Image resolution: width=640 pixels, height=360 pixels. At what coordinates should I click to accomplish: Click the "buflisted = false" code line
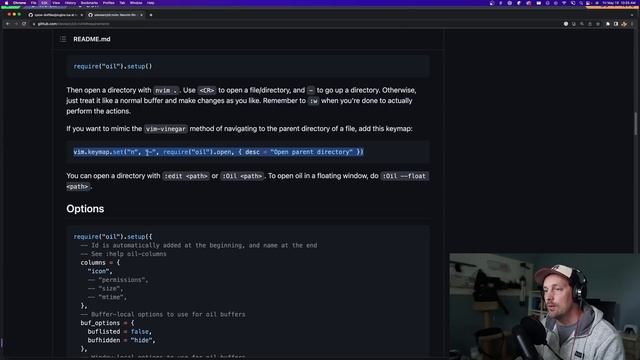[120, 331]
